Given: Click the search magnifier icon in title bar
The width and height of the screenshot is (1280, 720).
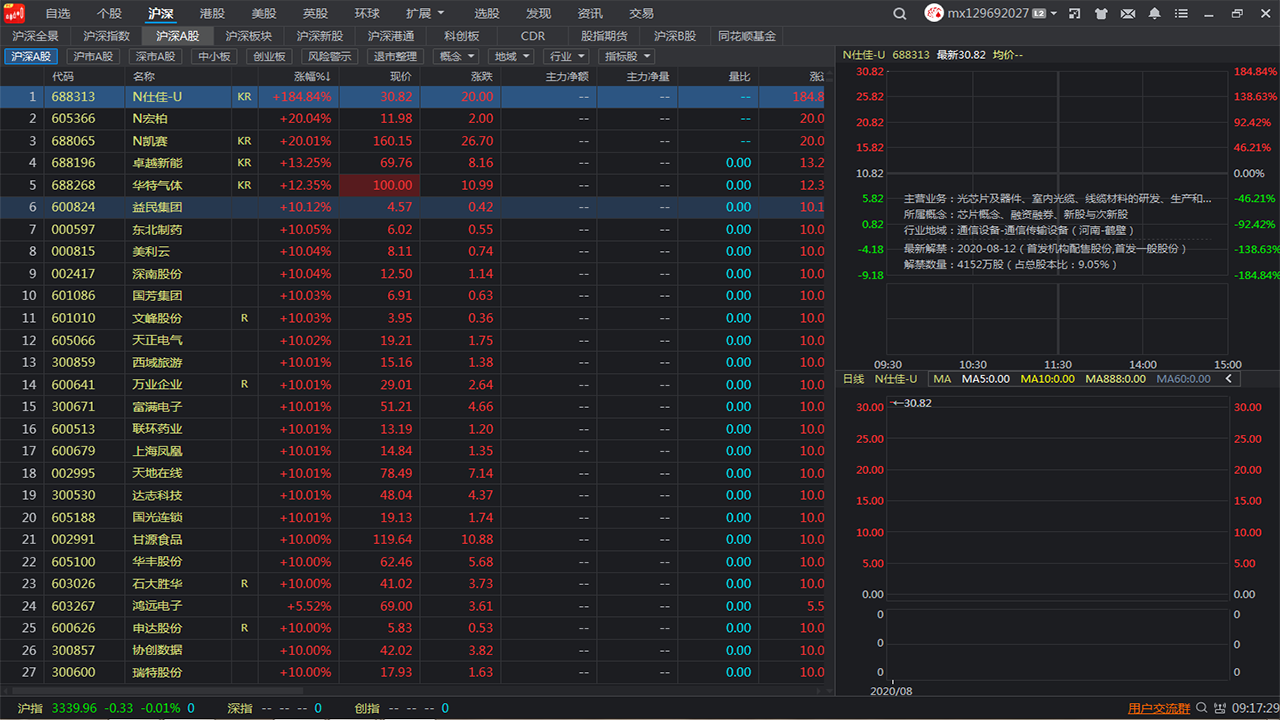Looking at the screenshot, I should click(900, 13).
